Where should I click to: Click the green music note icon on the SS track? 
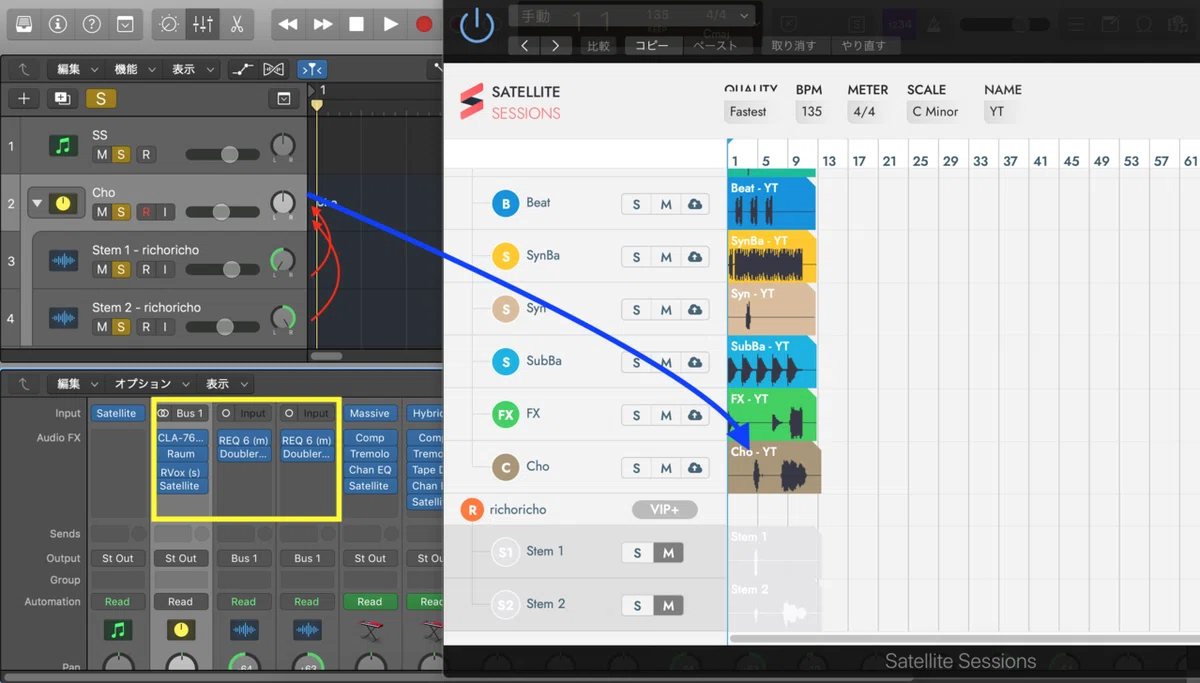pyautogui.click(x=63, y=146)
